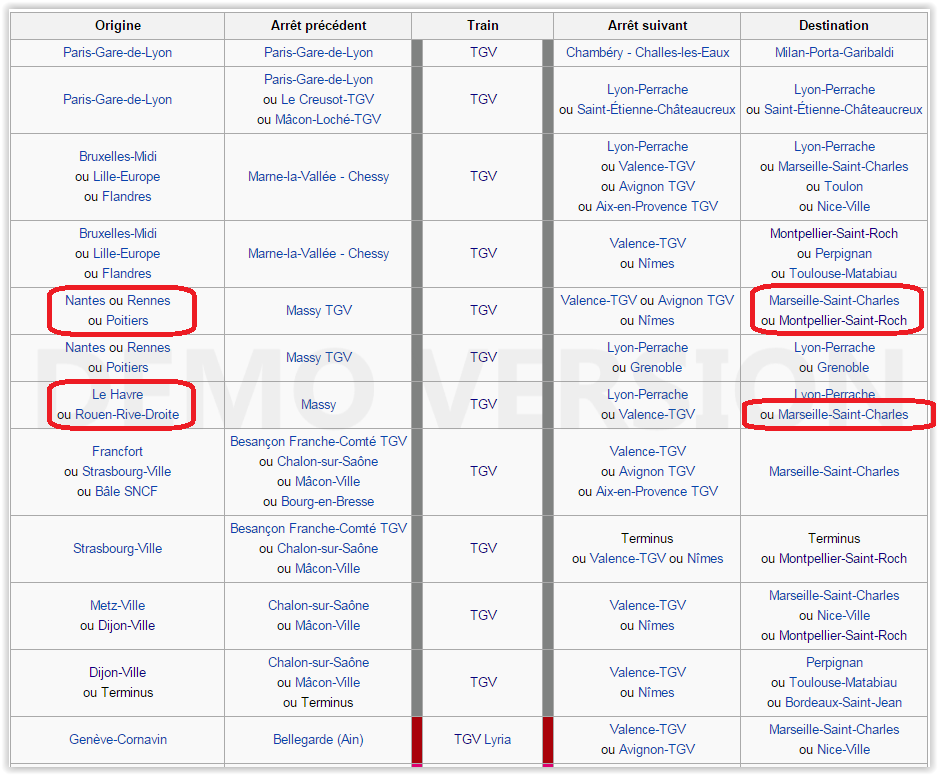This screenshot has height=775, width=938.
Task: Open Avignon TGV in the Massy TGV row
Action: click(x=696, y=301)
